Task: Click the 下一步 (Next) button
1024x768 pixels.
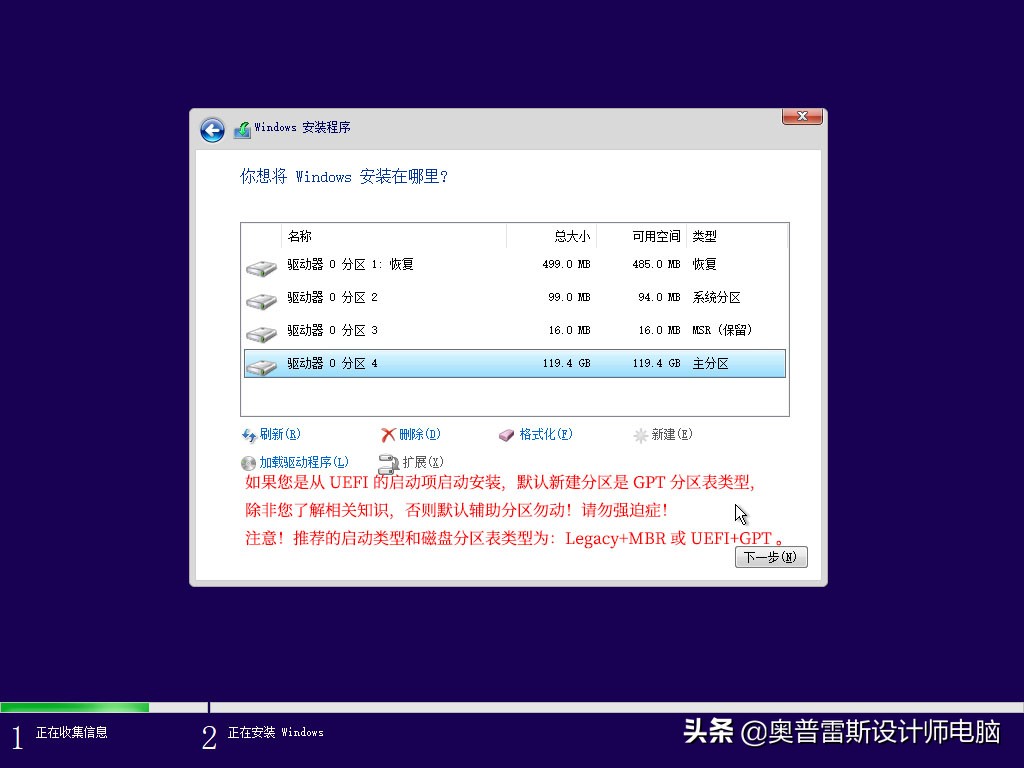Action: coord(770,557)
